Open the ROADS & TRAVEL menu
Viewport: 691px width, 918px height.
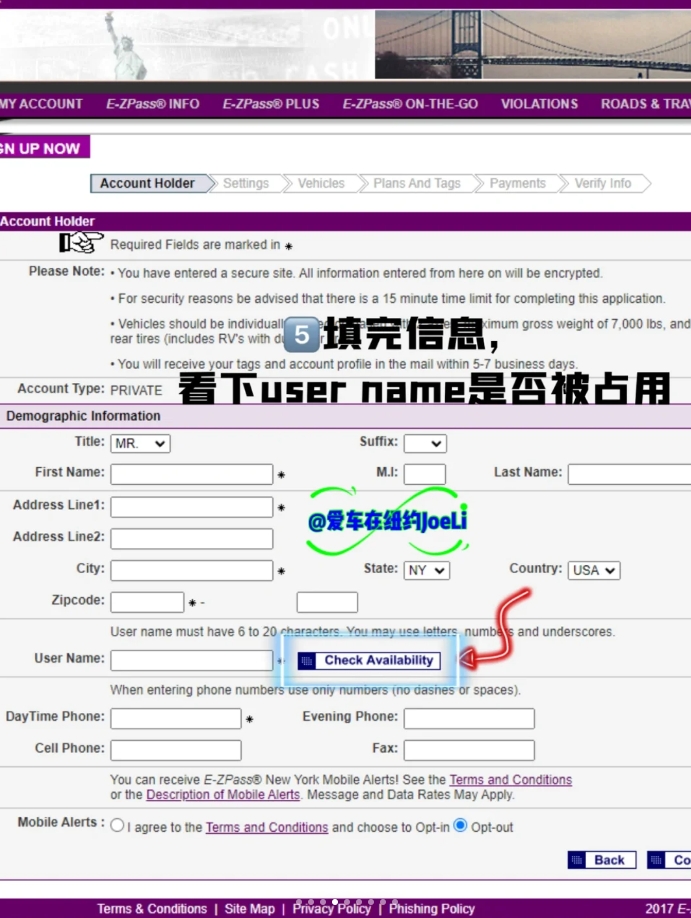[x=645, y=104]
